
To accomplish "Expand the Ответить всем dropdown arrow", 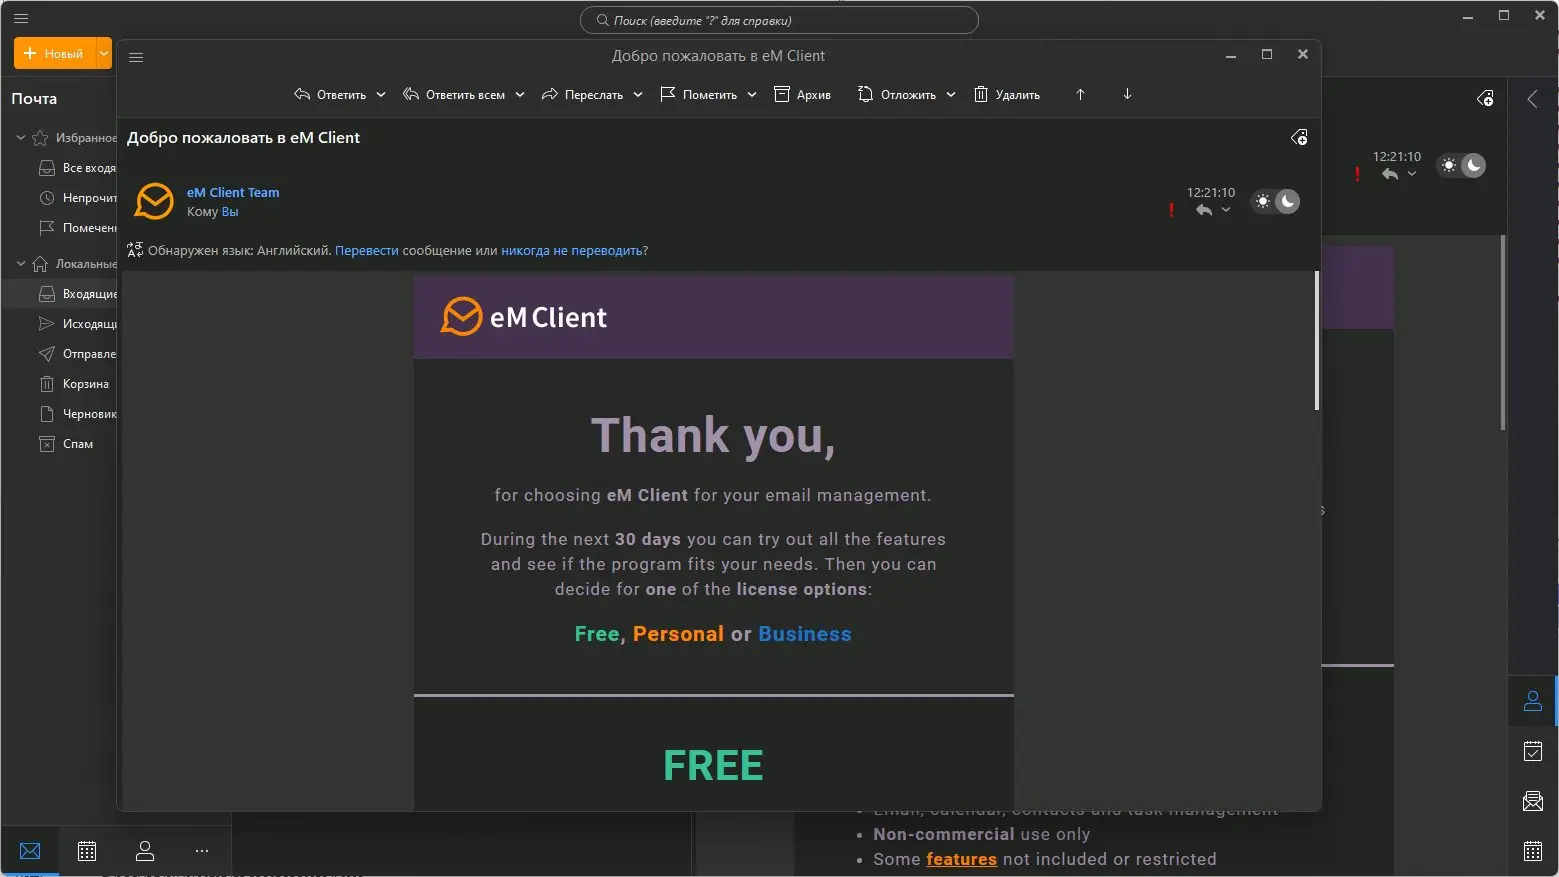I will pyautogui.click(x=520, y=95).
